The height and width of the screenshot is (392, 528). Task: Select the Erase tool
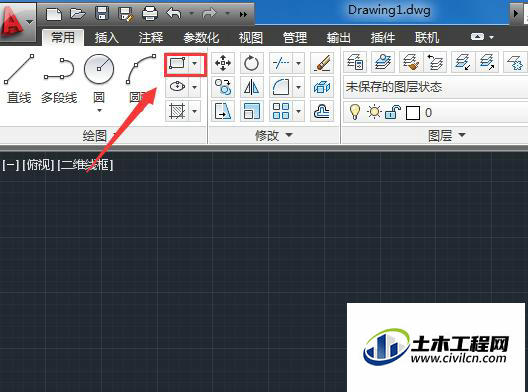tap(322, 63)
